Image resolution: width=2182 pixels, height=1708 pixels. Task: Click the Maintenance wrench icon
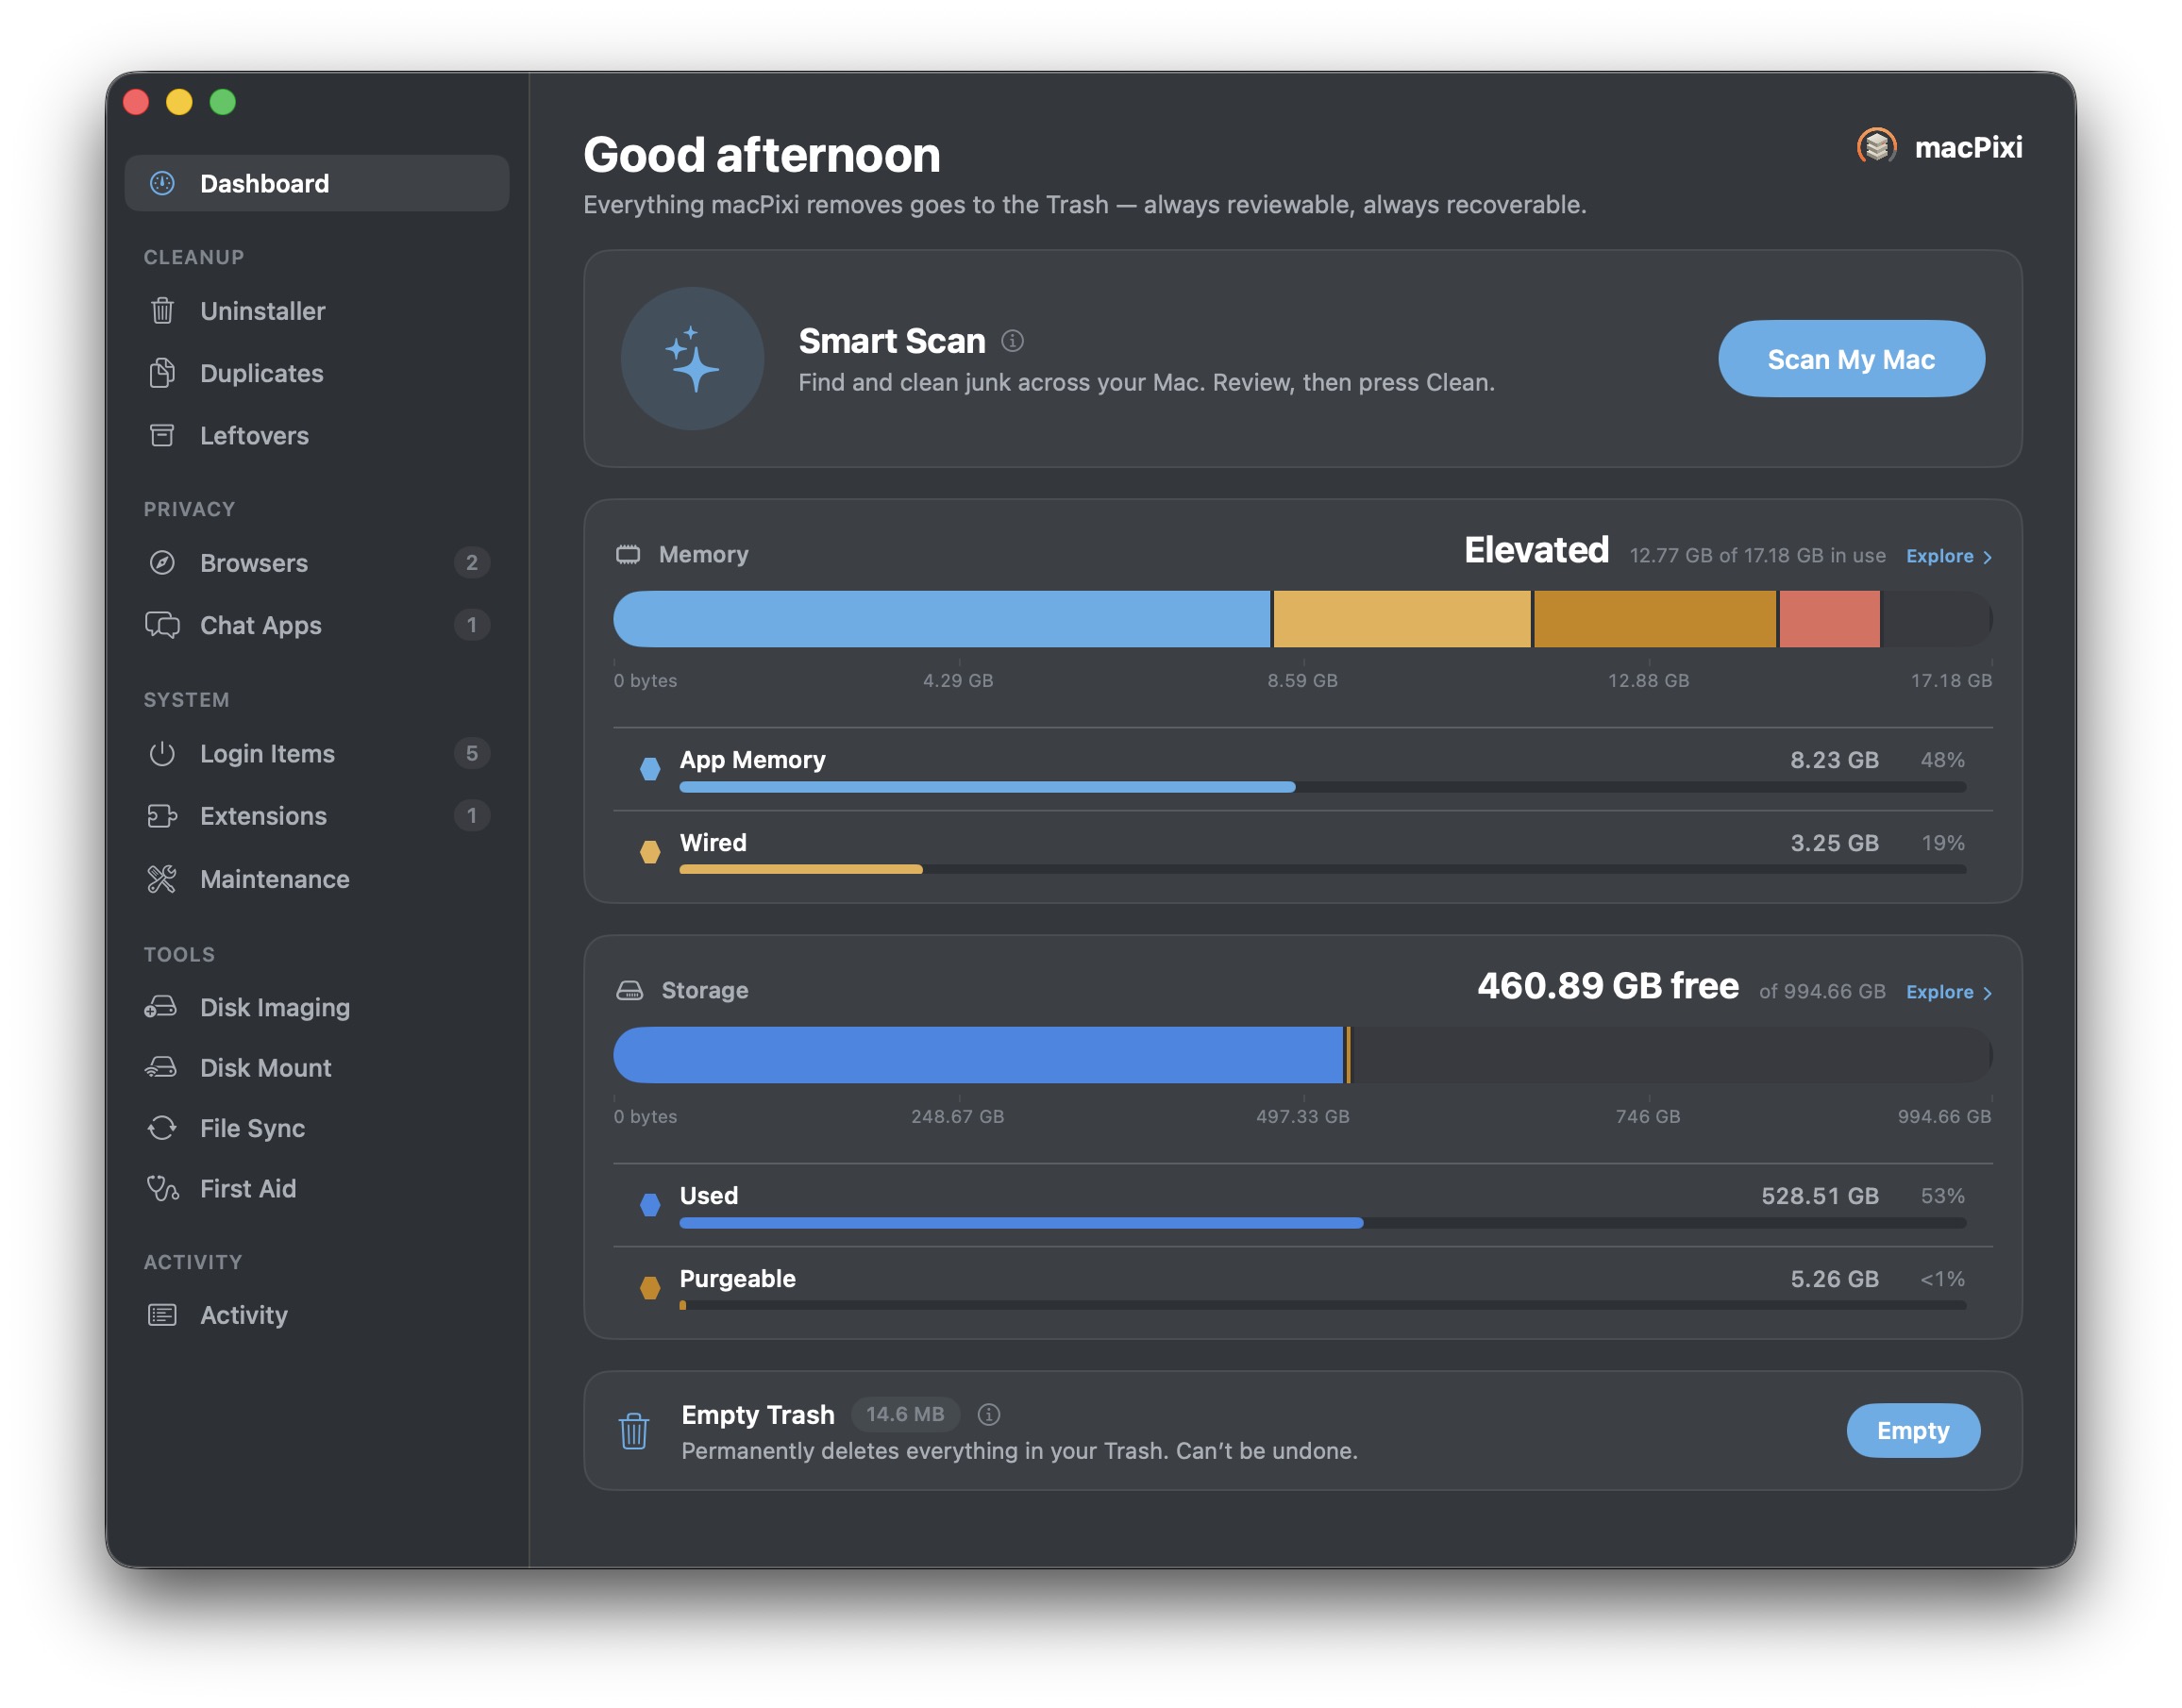tap(162, 879)
